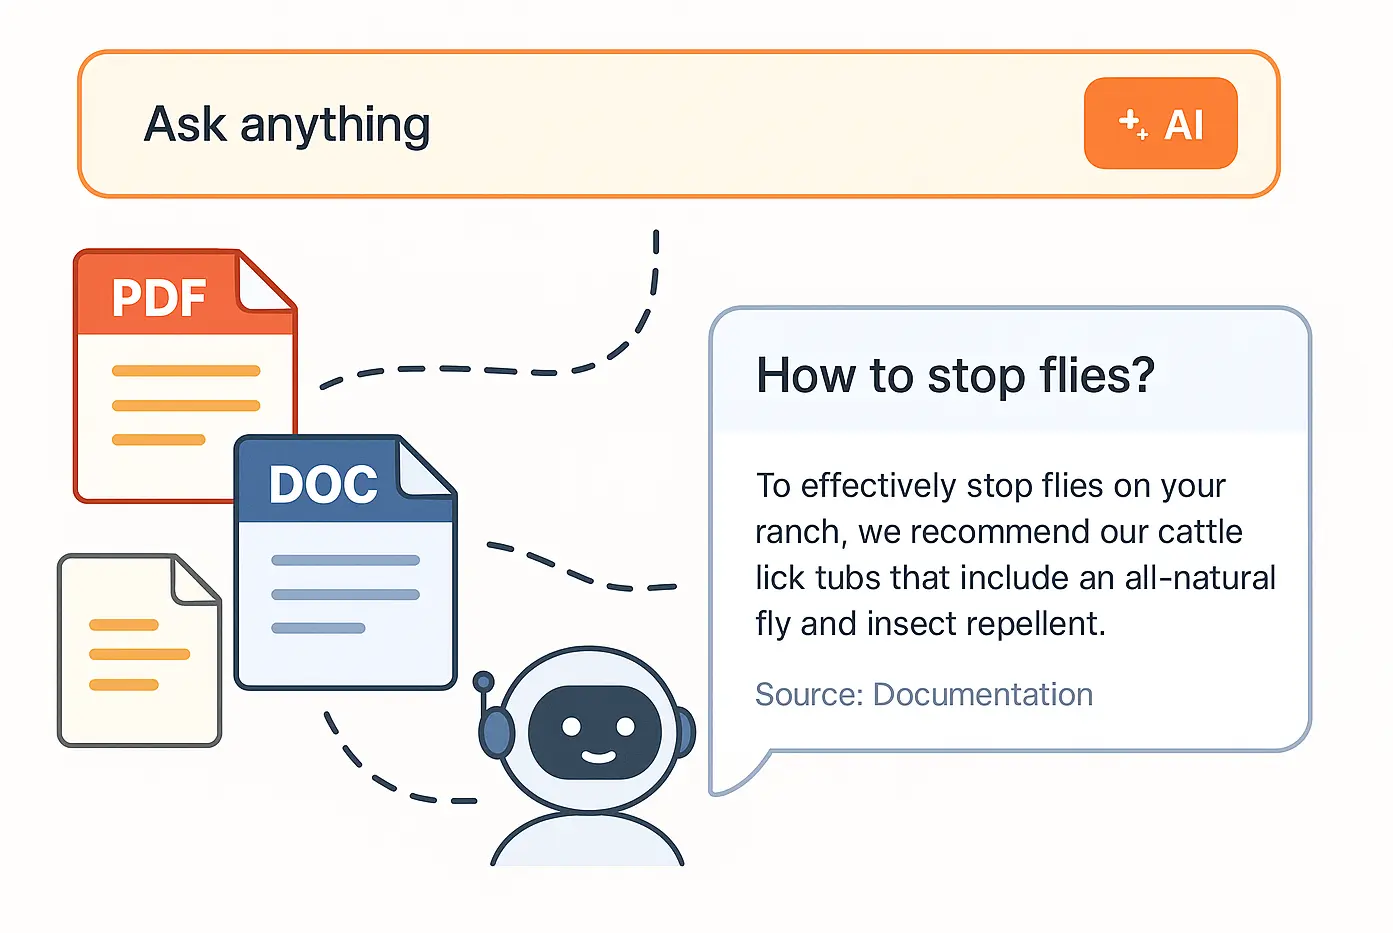Click the folded corner of the PDF icon
The width and height of the screenshot is (1393, 933).
(262, 282)
